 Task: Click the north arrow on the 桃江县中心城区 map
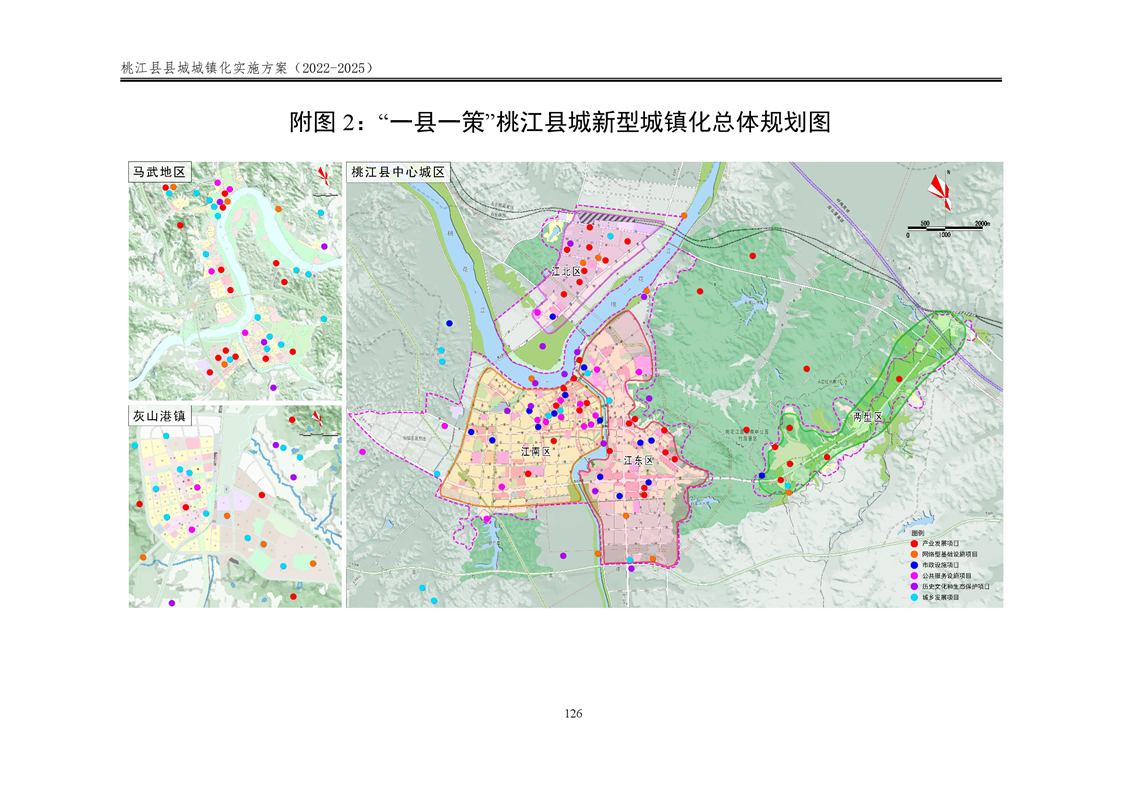tap(940, 189)
